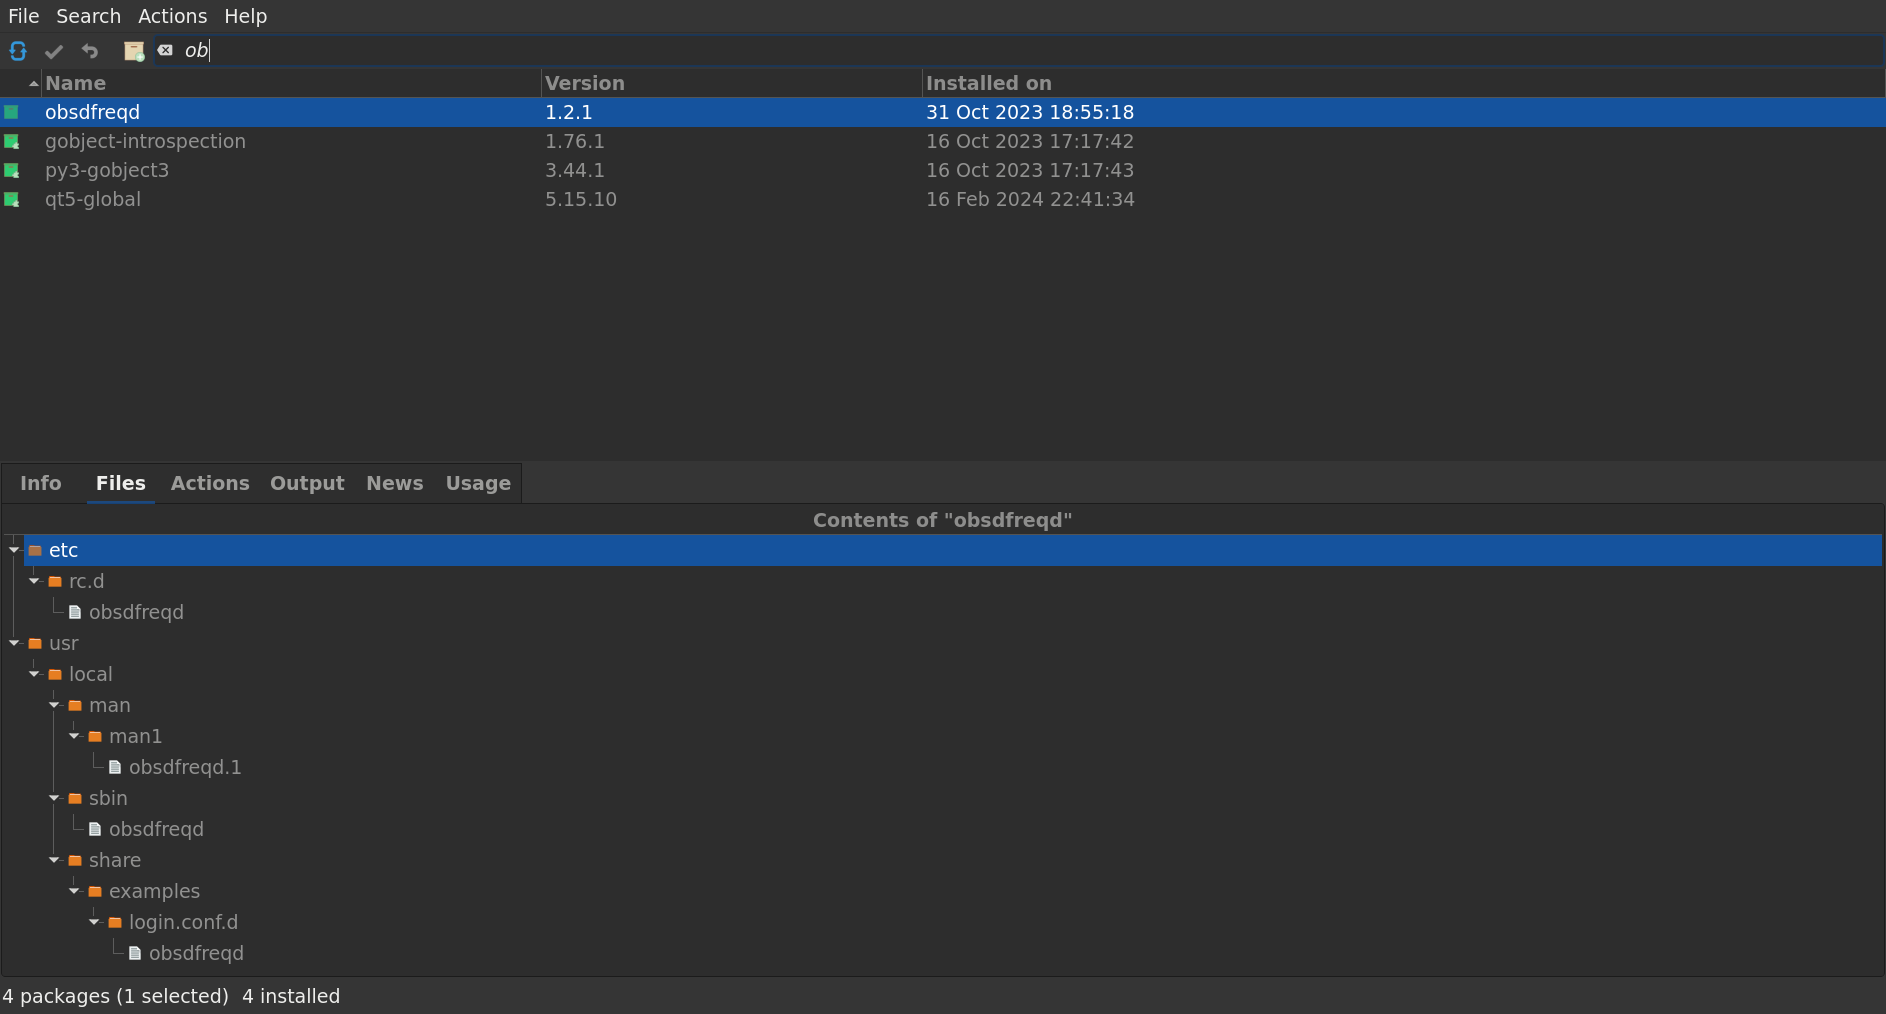Click the blue sync database icon

pyautogui.click(x=18, y=51)
